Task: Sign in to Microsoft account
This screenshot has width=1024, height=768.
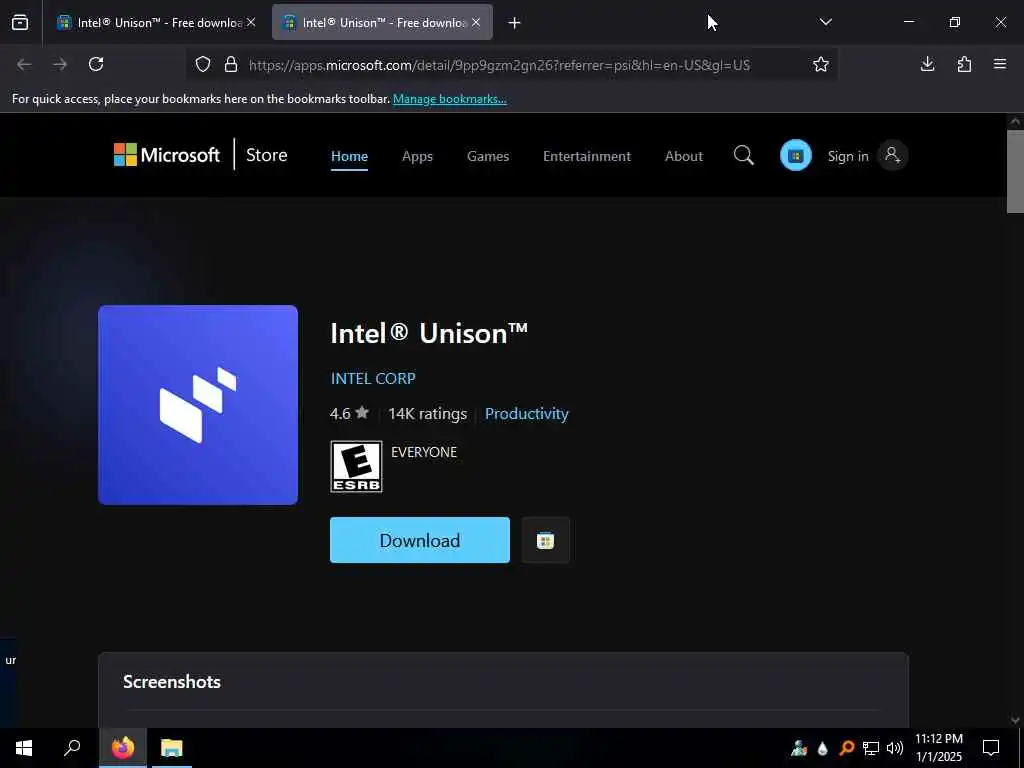Action: [x=848, y=156]
